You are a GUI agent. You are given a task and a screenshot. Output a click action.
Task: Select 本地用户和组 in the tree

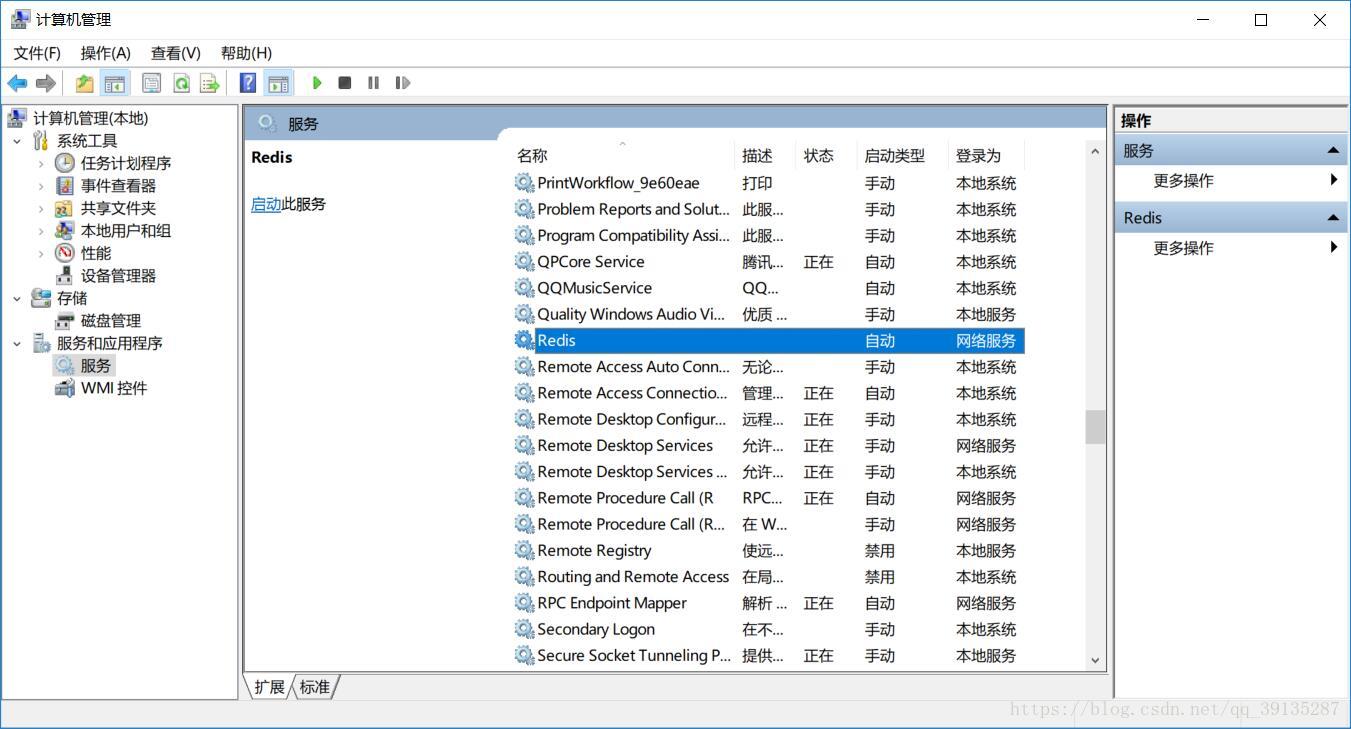(126, 231)
